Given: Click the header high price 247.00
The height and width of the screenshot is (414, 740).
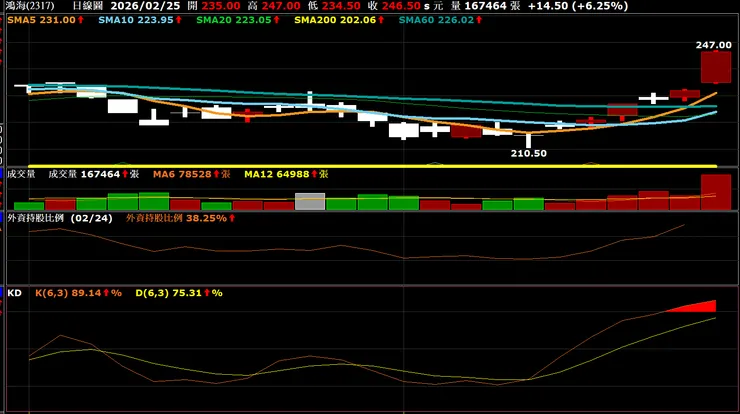Looking at the screenshot, I should [x=280, y=6].
